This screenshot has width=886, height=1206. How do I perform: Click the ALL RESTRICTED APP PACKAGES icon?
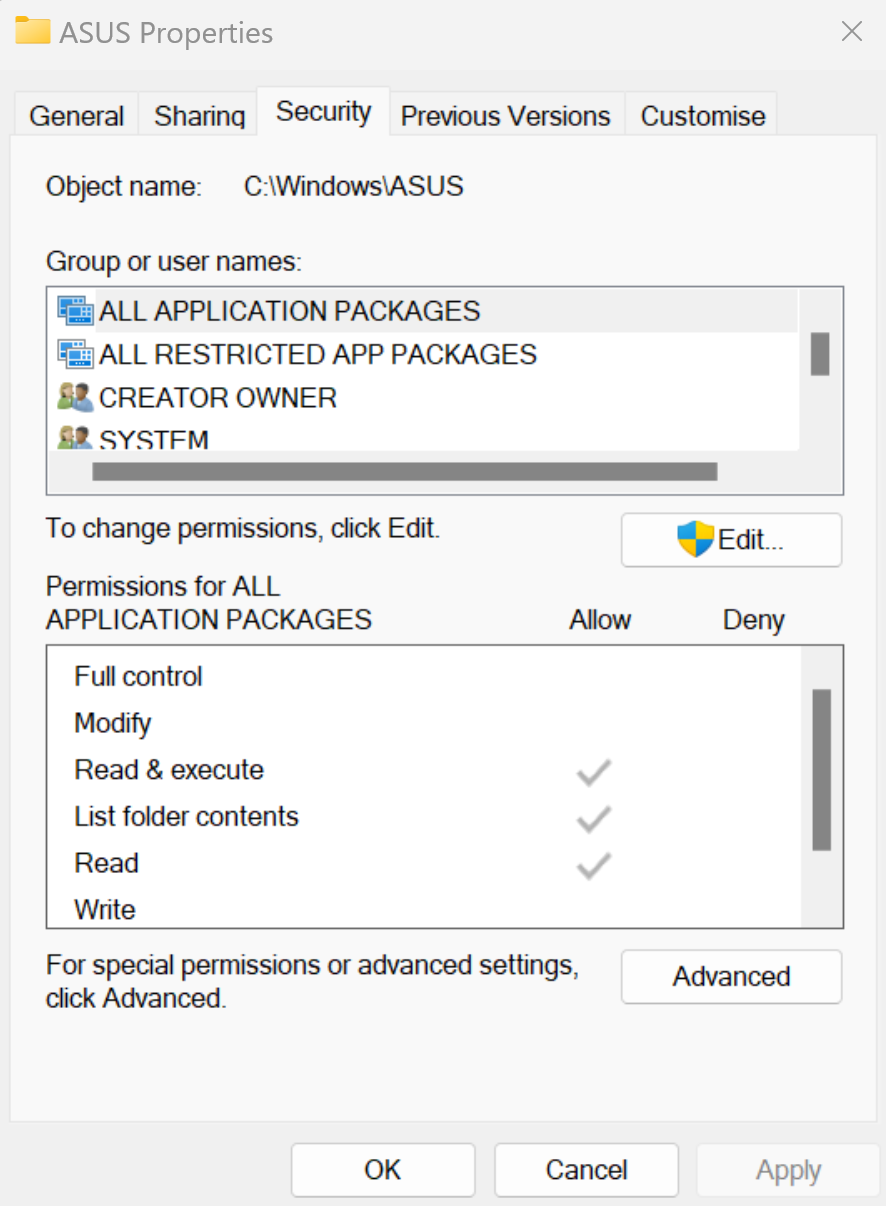[x=77, y=354]
